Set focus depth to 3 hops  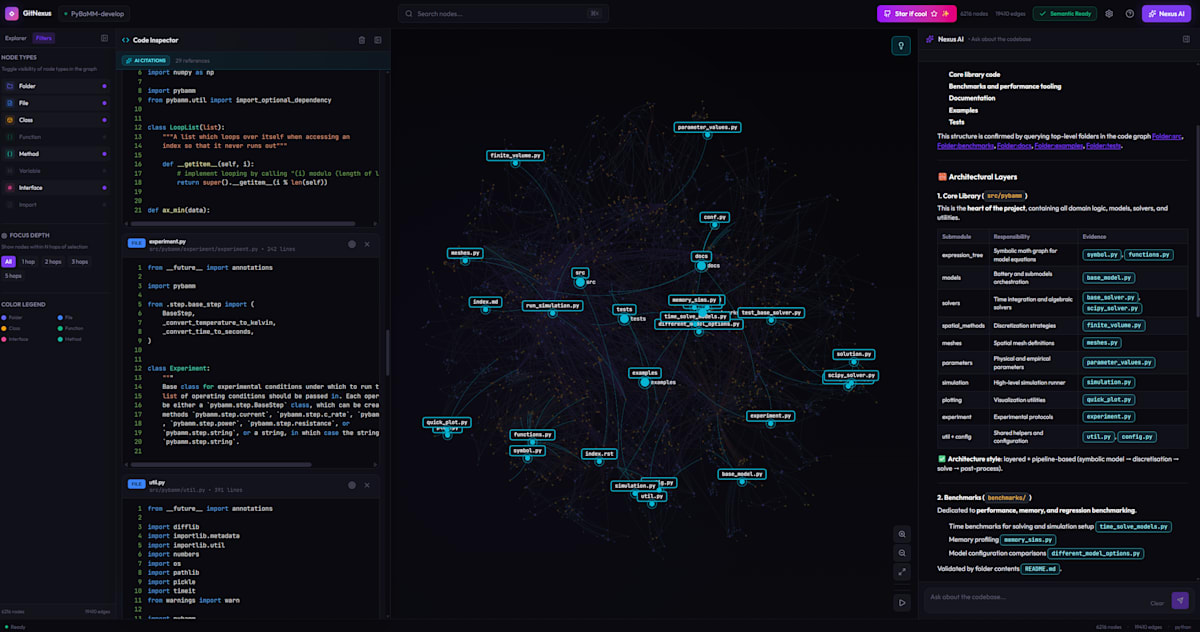79,262
